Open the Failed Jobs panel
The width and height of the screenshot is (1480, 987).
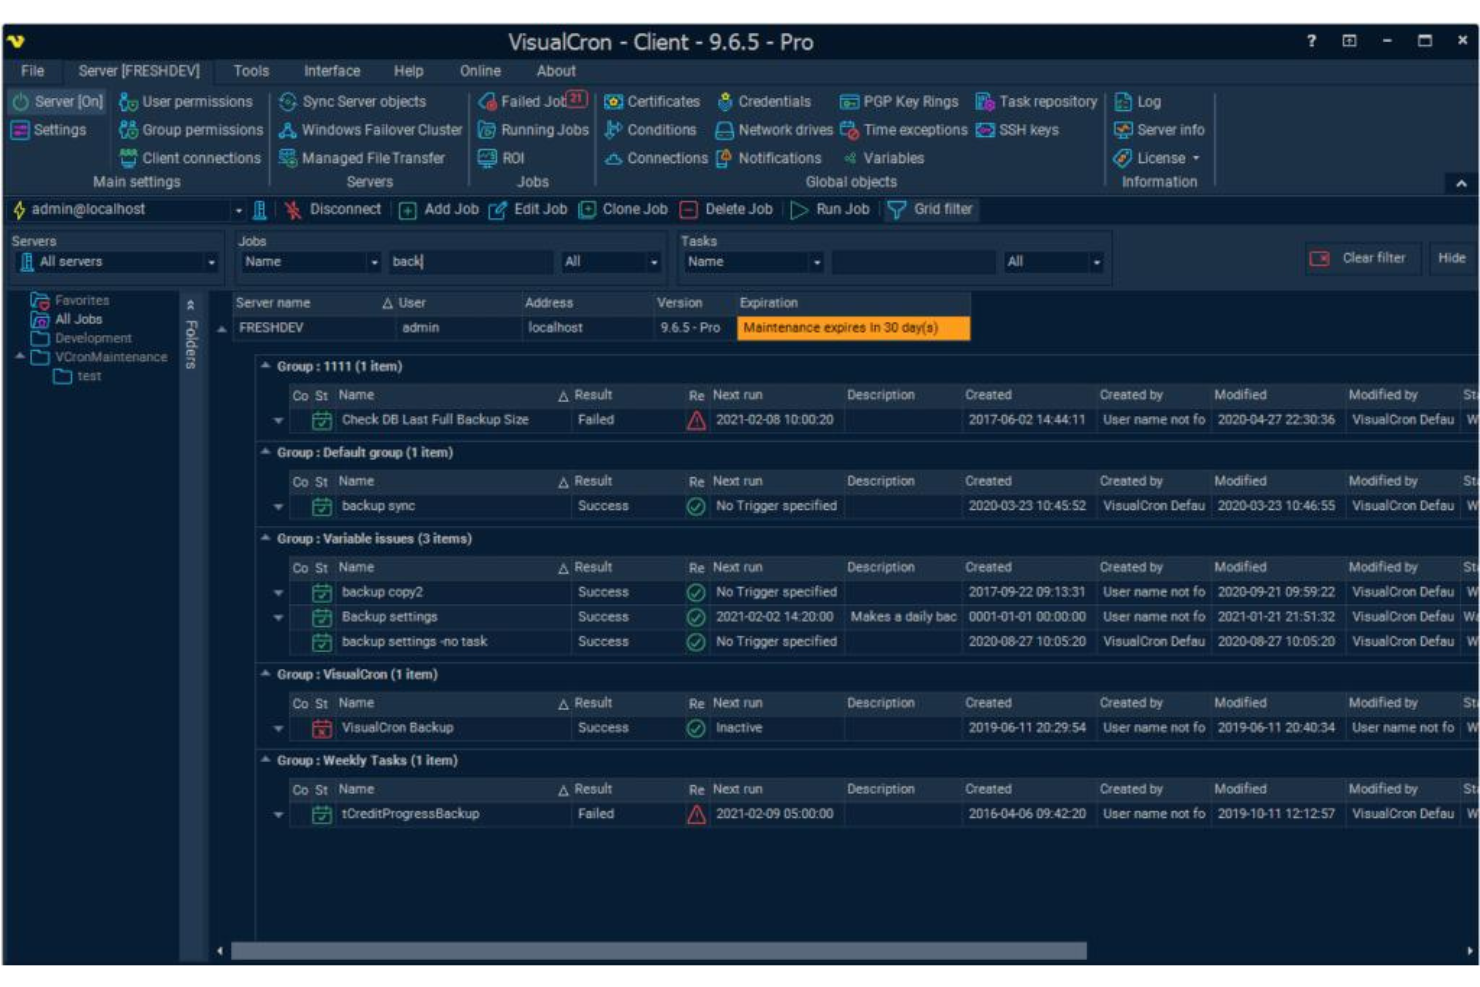[530, 101]
